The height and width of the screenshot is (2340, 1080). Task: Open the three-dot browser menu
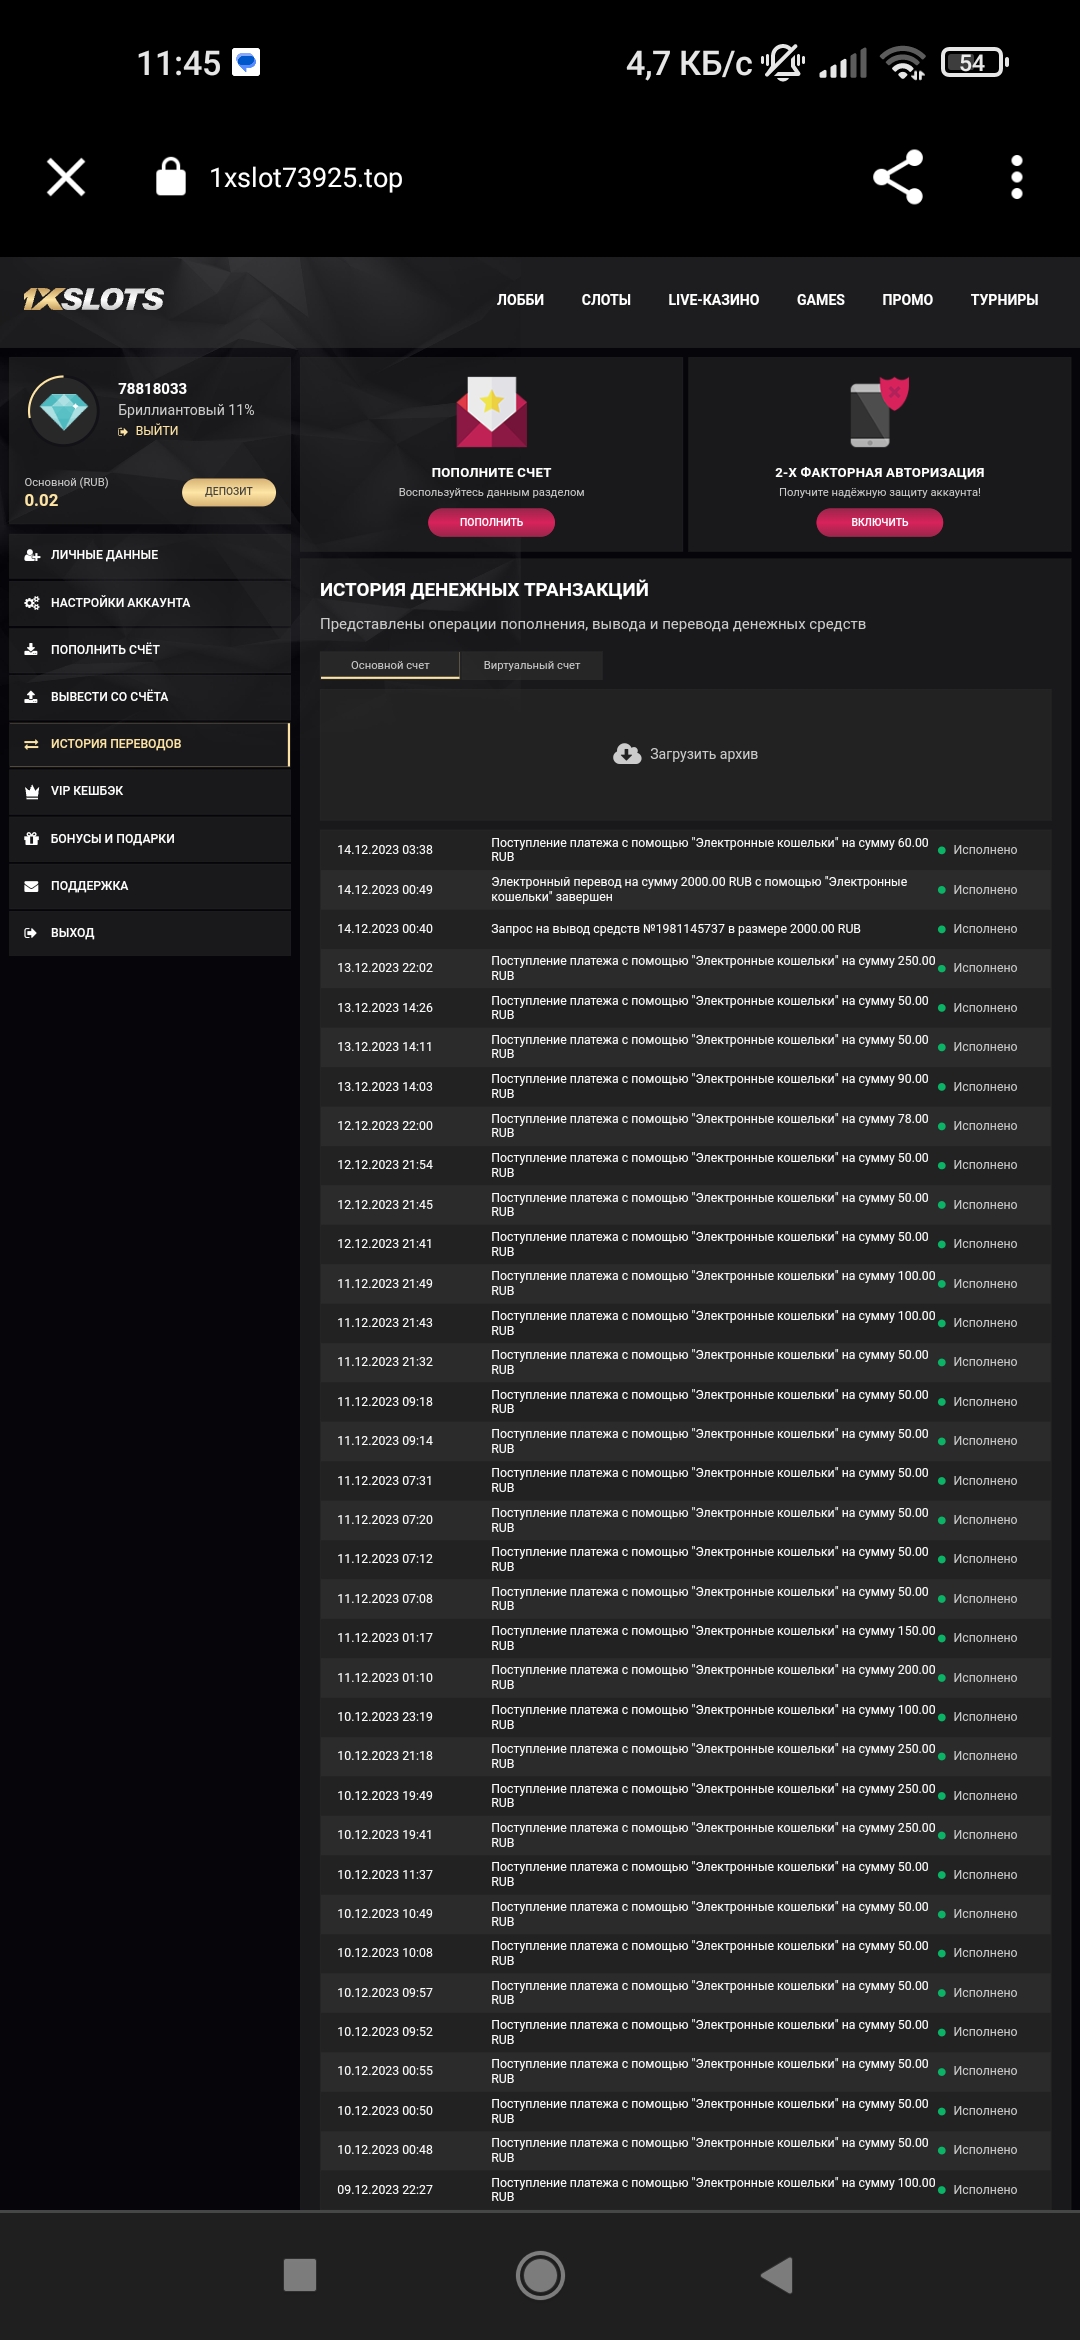[x=1016, y=177]
